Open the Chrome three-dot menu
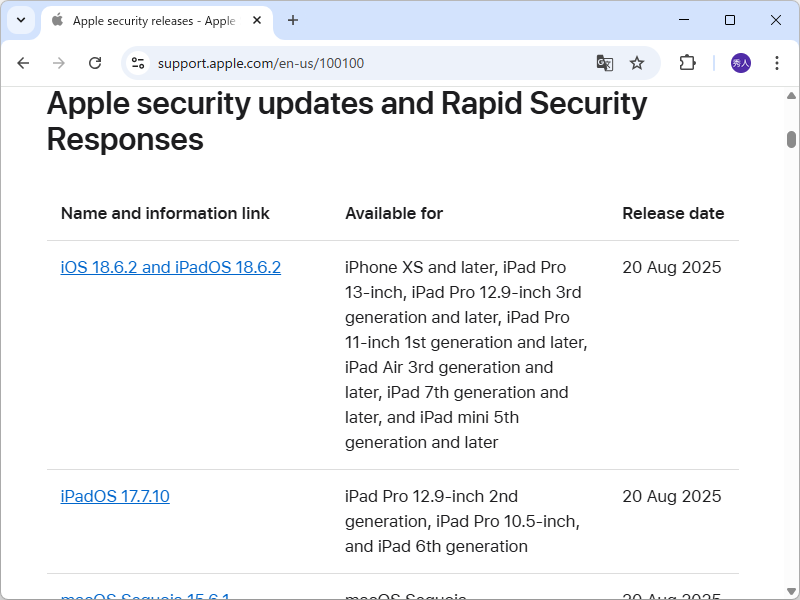 [x=777, y=62]
